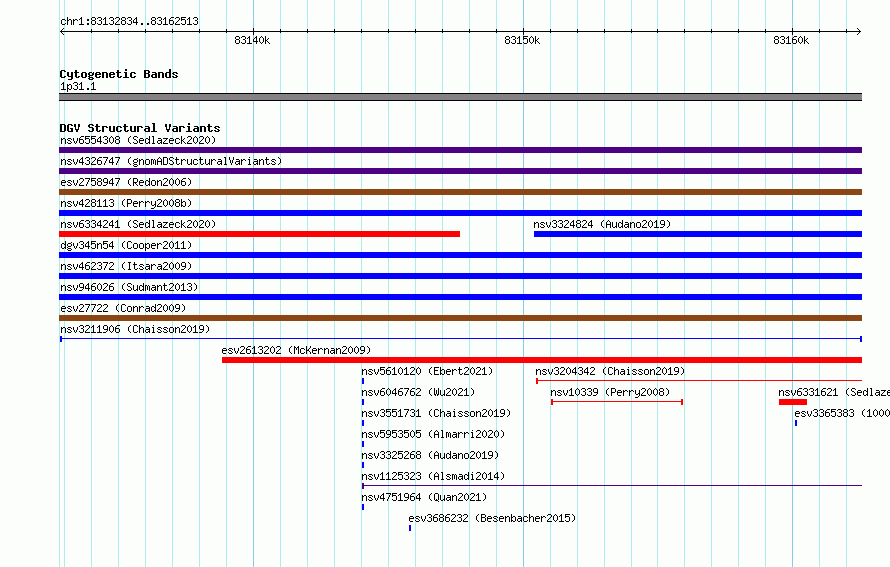This screenshot has width=890, height=567.
Task: Click the 1p31.1 band label
Action: (78, 86)
